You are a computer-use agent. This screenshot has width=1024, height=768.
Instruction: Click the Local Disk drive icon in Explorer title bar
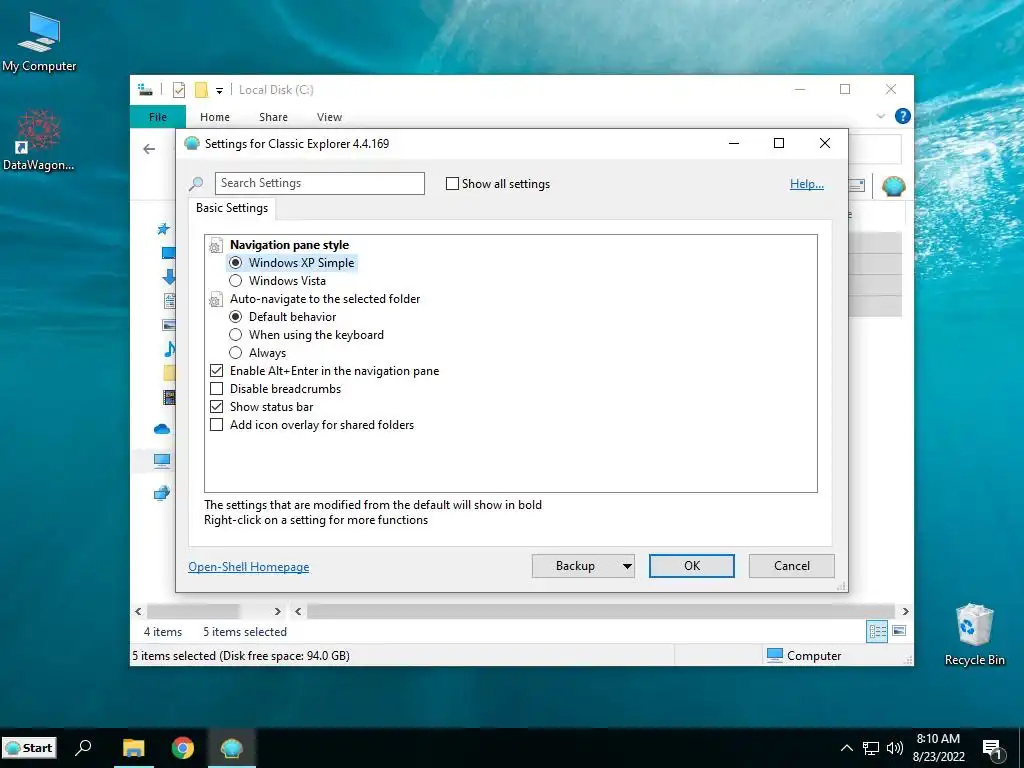click(x=145, y=89)
